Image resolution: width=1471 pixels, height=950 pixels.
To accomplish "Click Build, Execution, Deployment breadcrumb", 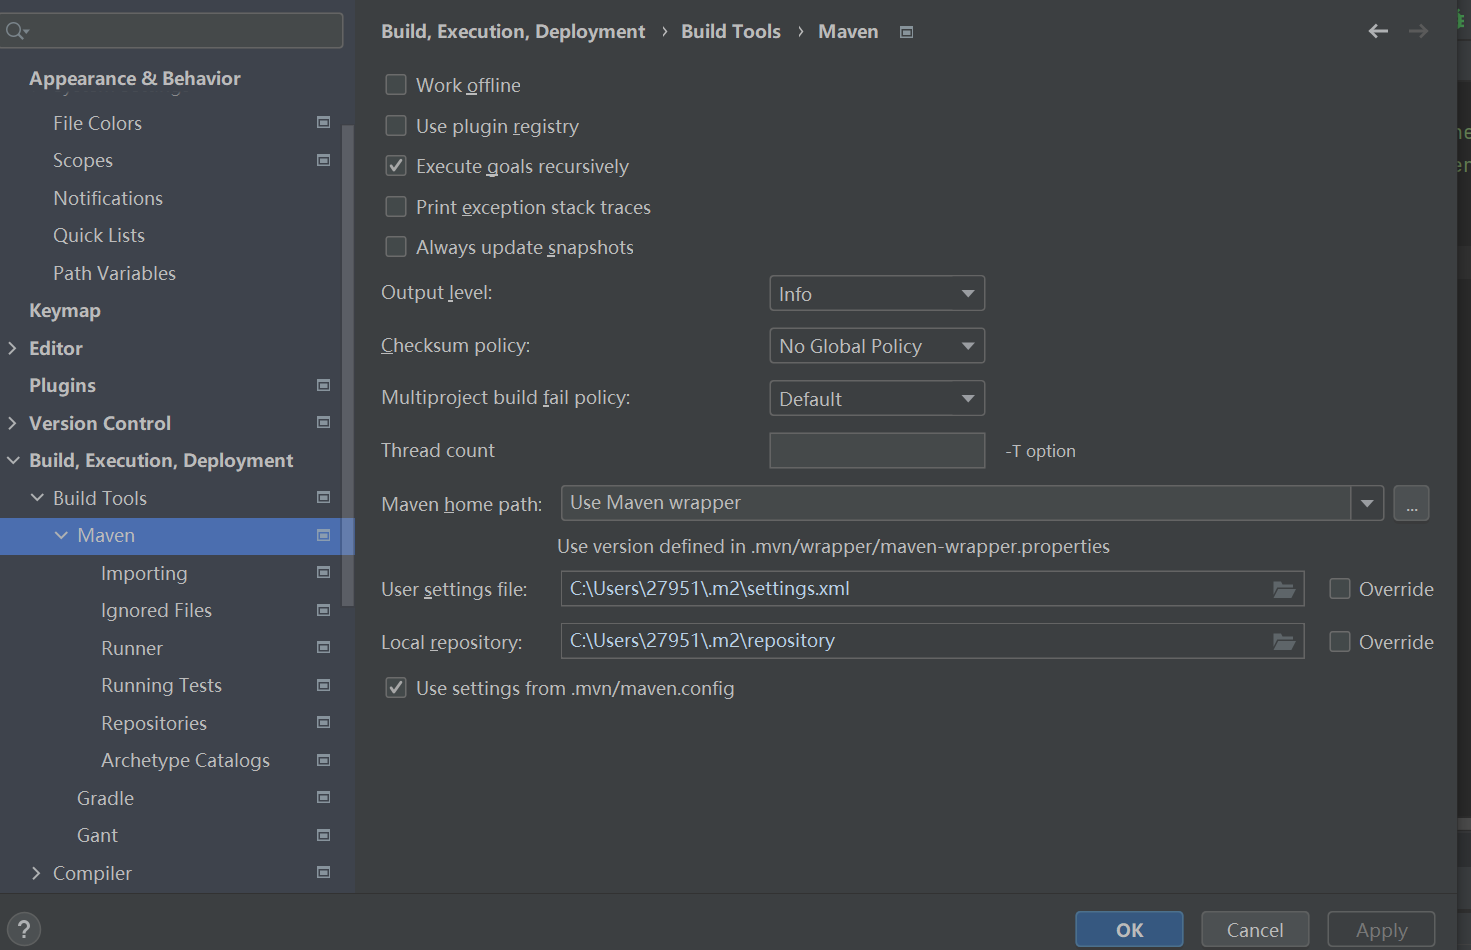I will click(x=513, y=32).
